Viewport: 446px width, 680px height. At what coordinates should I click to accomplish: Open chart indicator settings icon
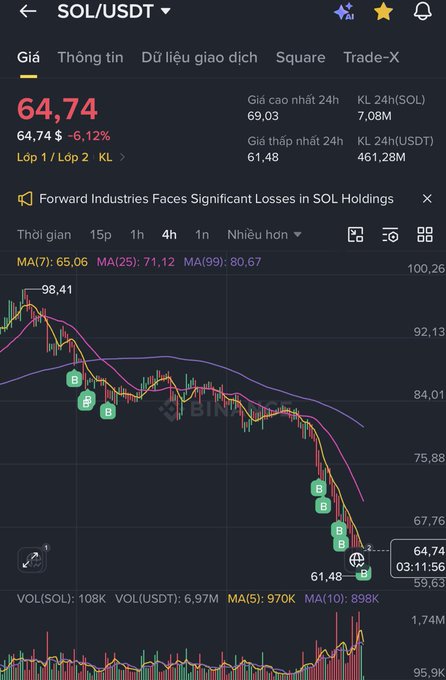tap(390, 235)
